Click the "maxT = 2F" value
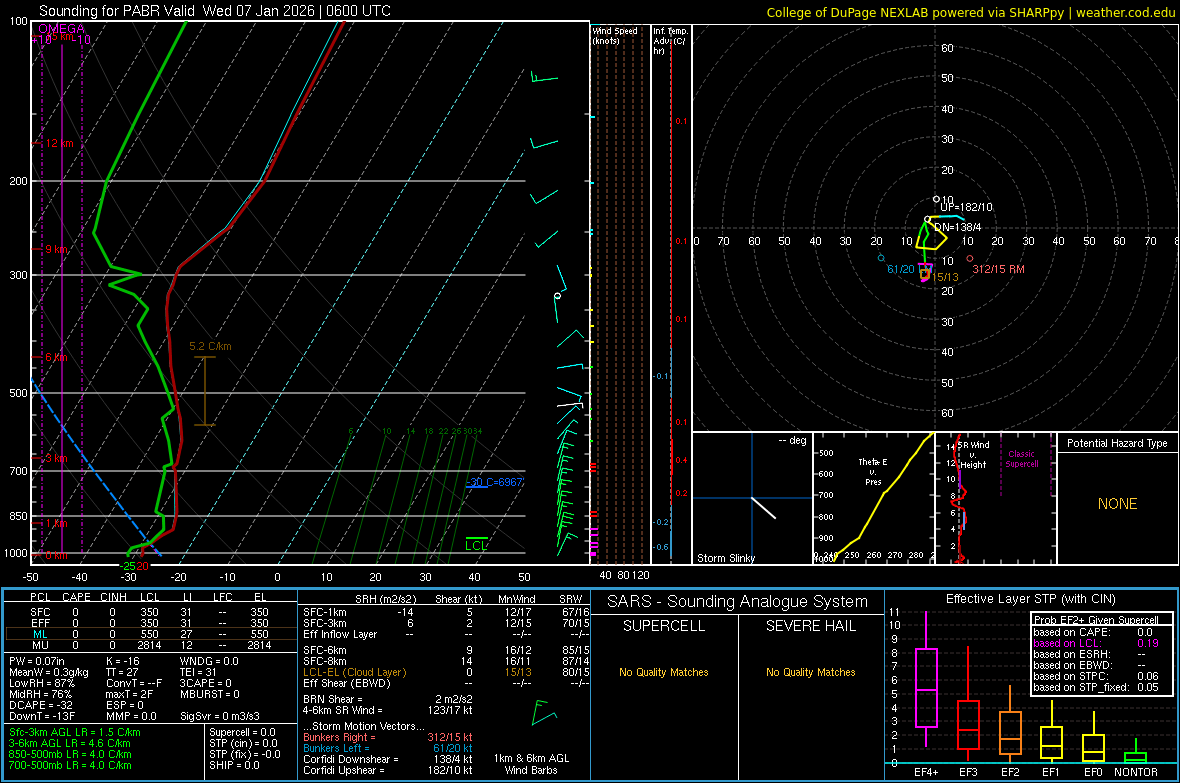The image size is (1180, 783). coord(129,694)
